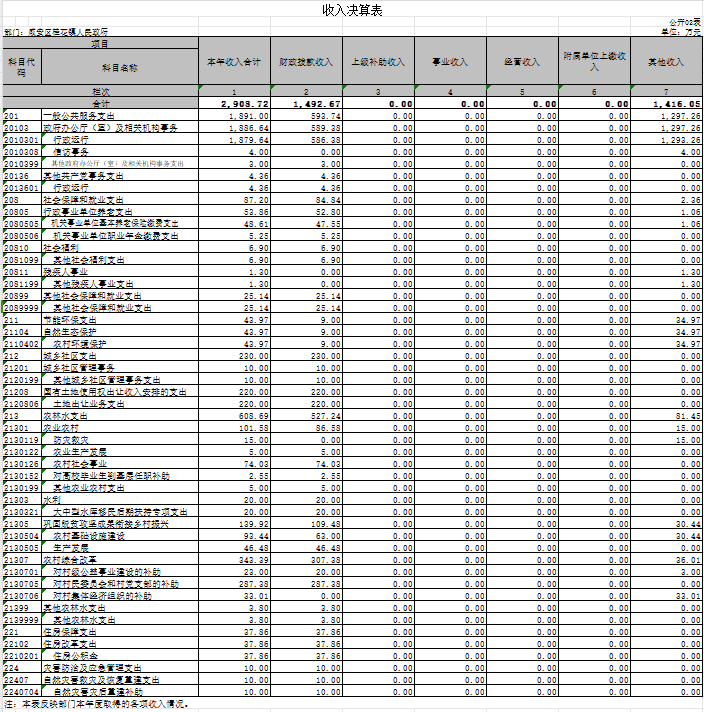Screen dimensions: 704x712
Task: Click the 栏次 row label
Action: [100, 91]
